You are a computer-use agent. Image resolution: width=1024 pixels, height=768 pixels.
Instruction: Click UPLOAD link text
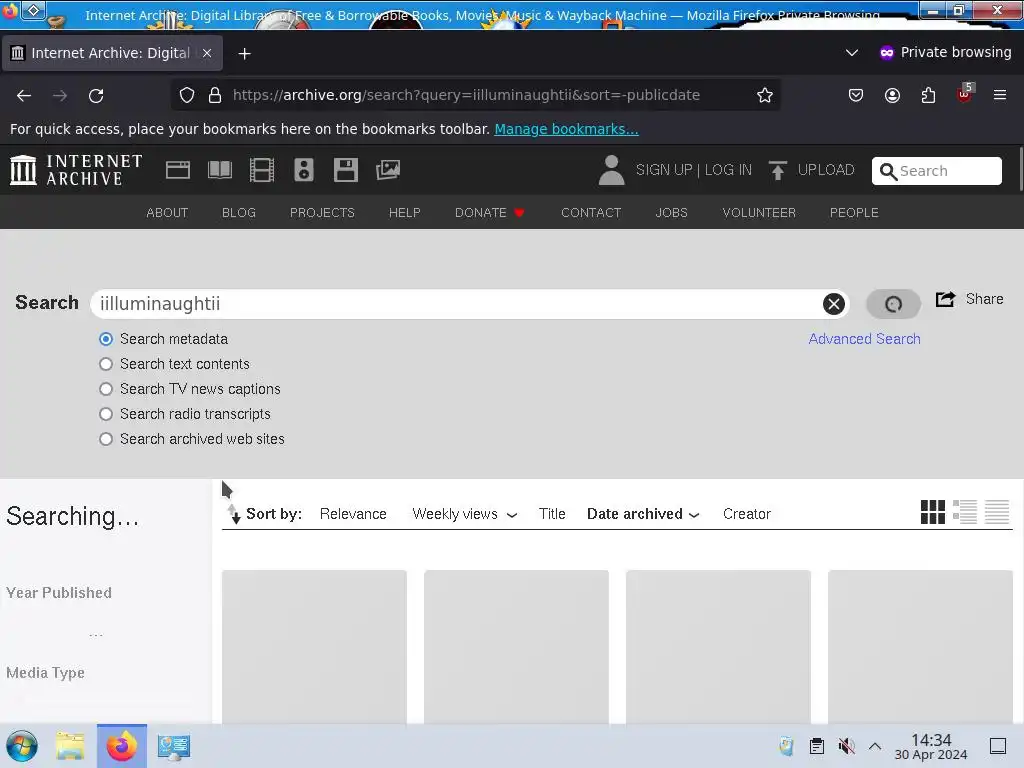tap(825, 170)
